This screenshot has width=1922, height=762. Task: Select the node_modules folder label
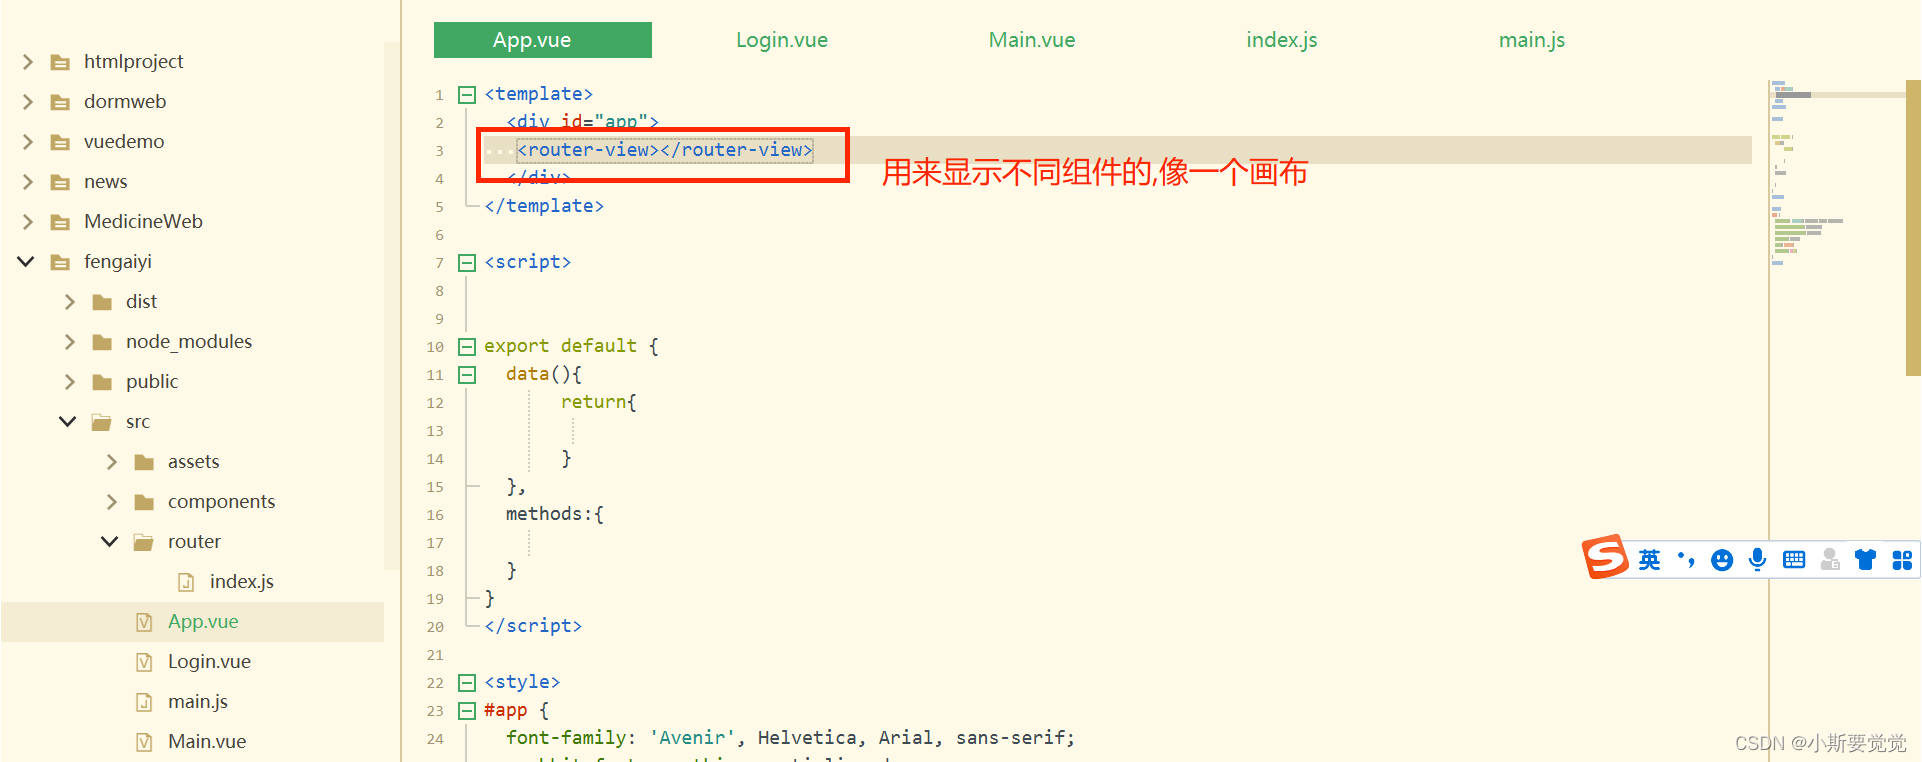coord(189,342)
